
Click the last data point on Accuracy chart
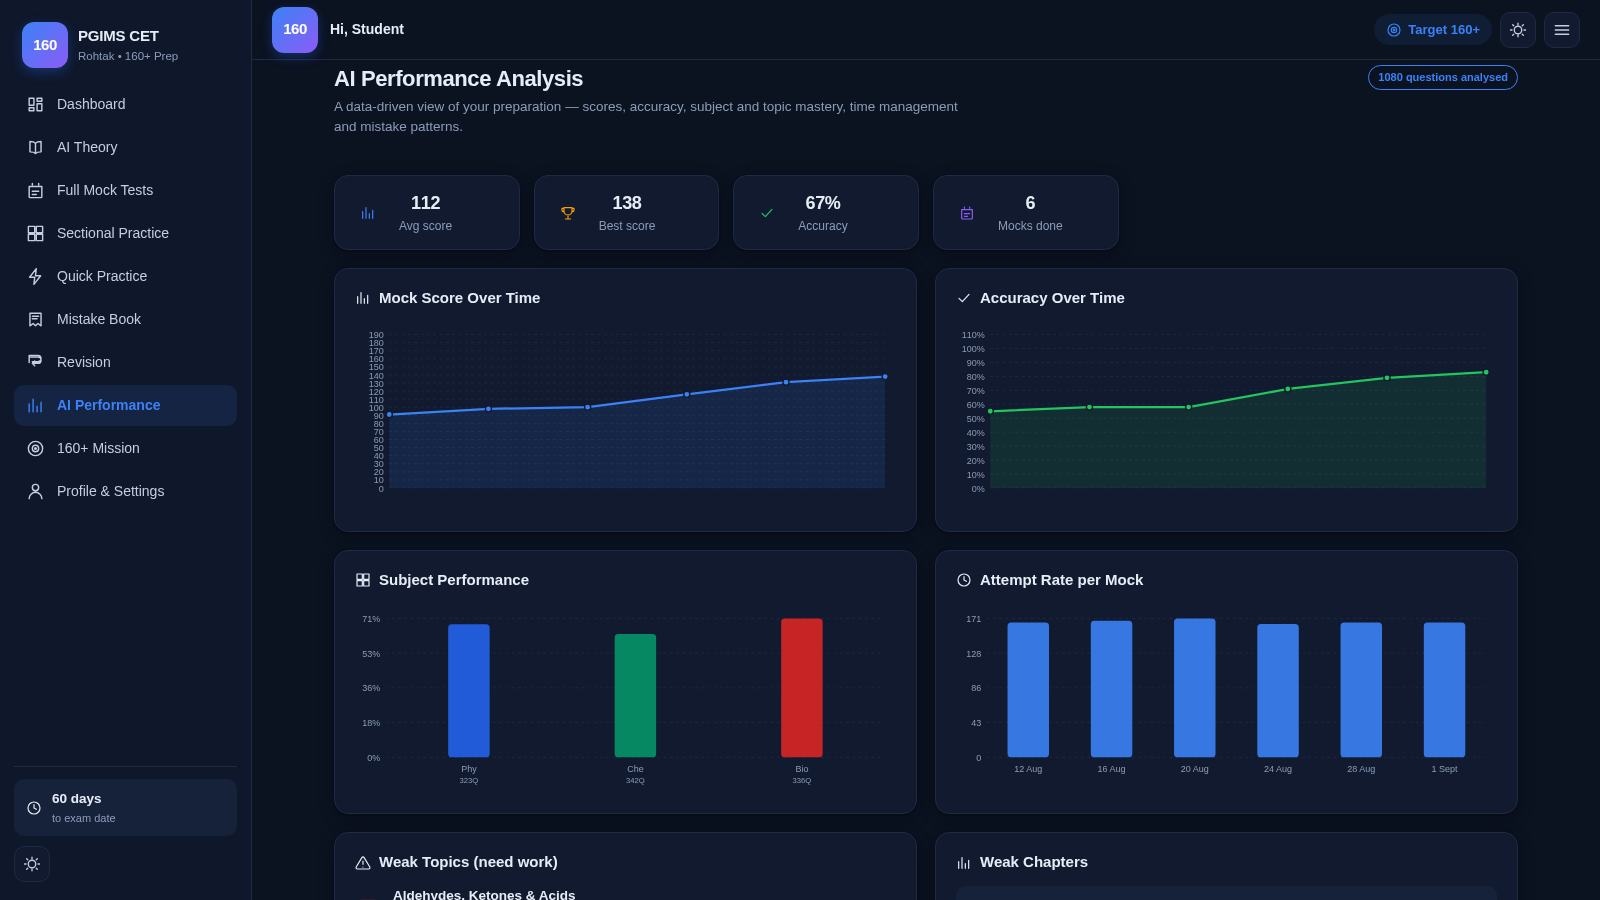(x=1486, y=372)
